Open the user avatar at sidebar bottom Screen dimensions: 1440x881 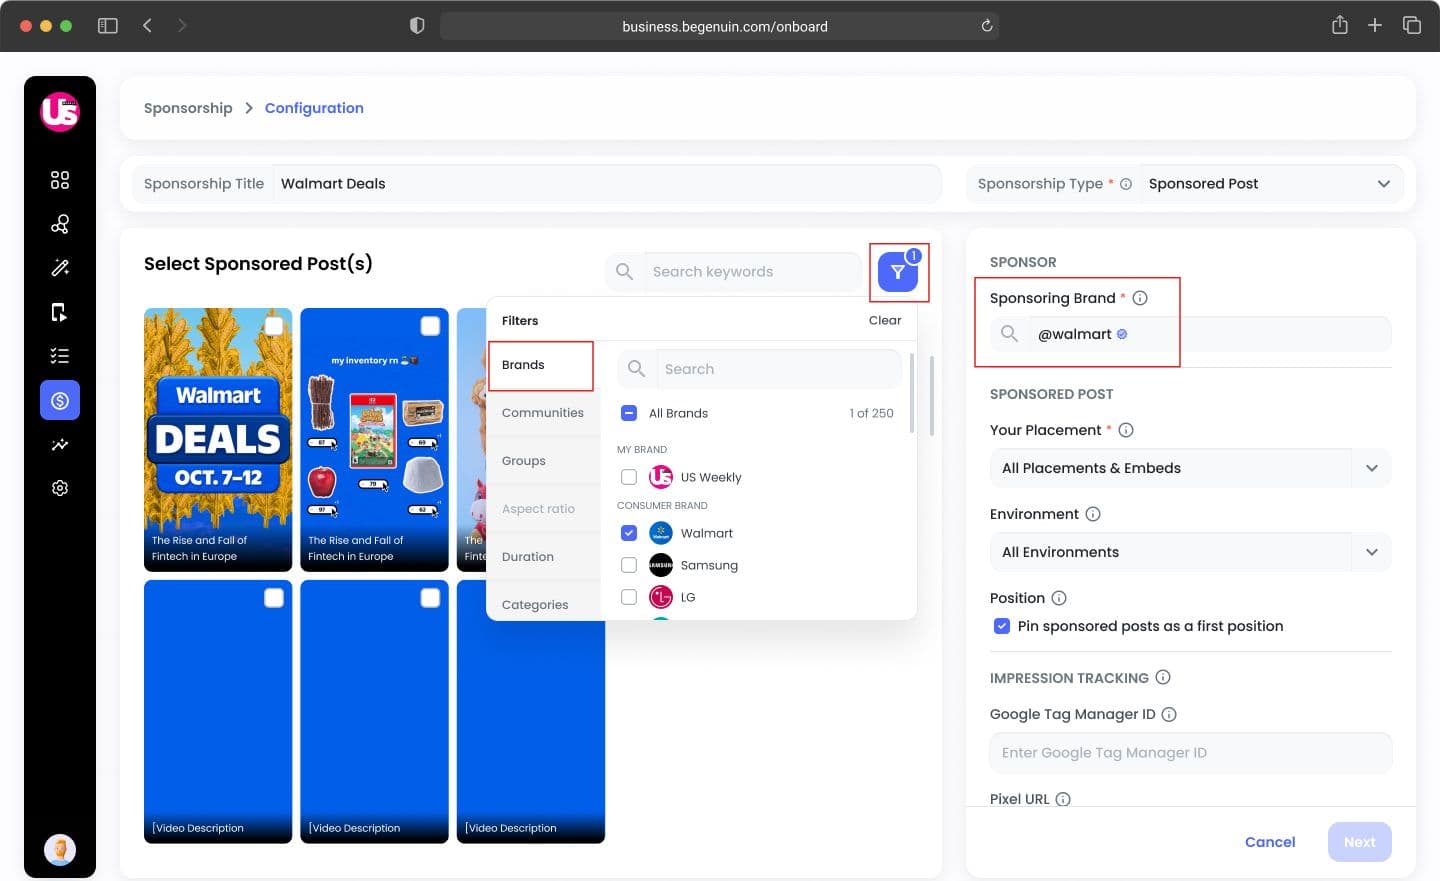[60, 849]
